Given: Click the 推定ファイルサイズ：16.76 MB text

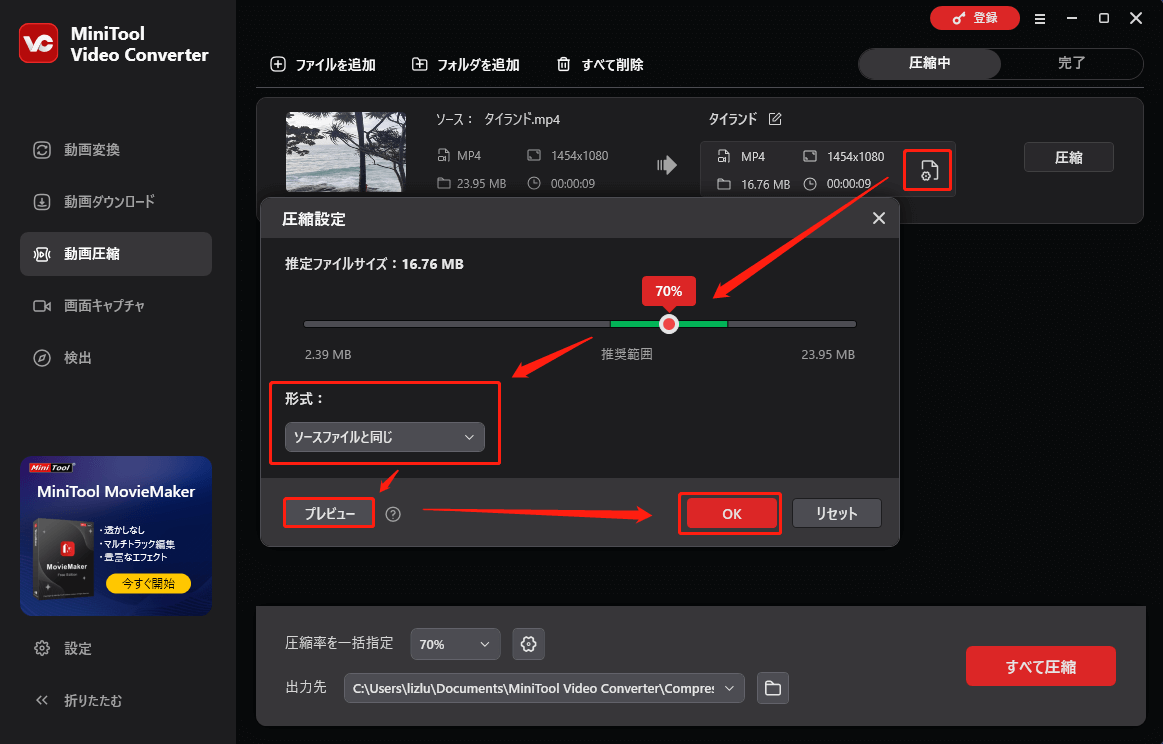Looking at the screenshot, I should [x=375, y=264].
